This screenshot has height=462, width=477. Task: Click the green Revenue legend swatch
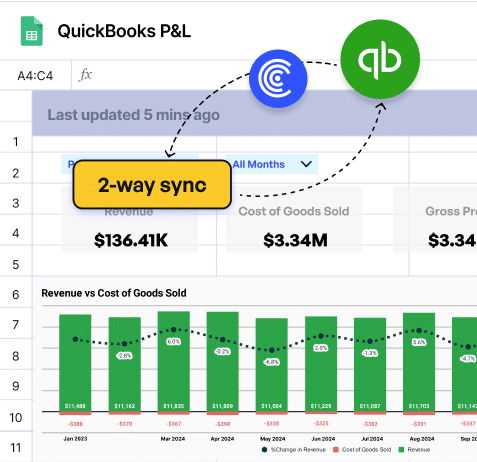click(401, 450)
